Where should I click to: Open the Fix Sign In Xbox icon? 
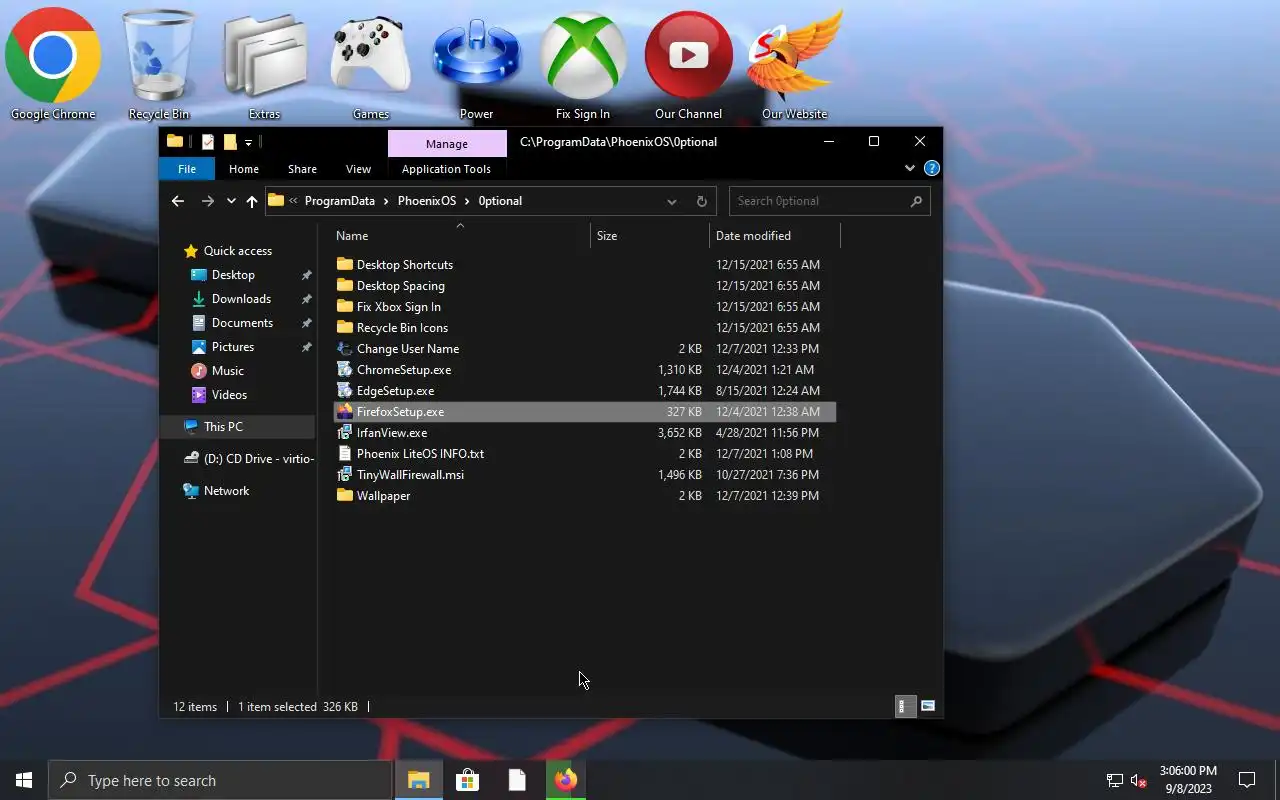tap(583, 64)
